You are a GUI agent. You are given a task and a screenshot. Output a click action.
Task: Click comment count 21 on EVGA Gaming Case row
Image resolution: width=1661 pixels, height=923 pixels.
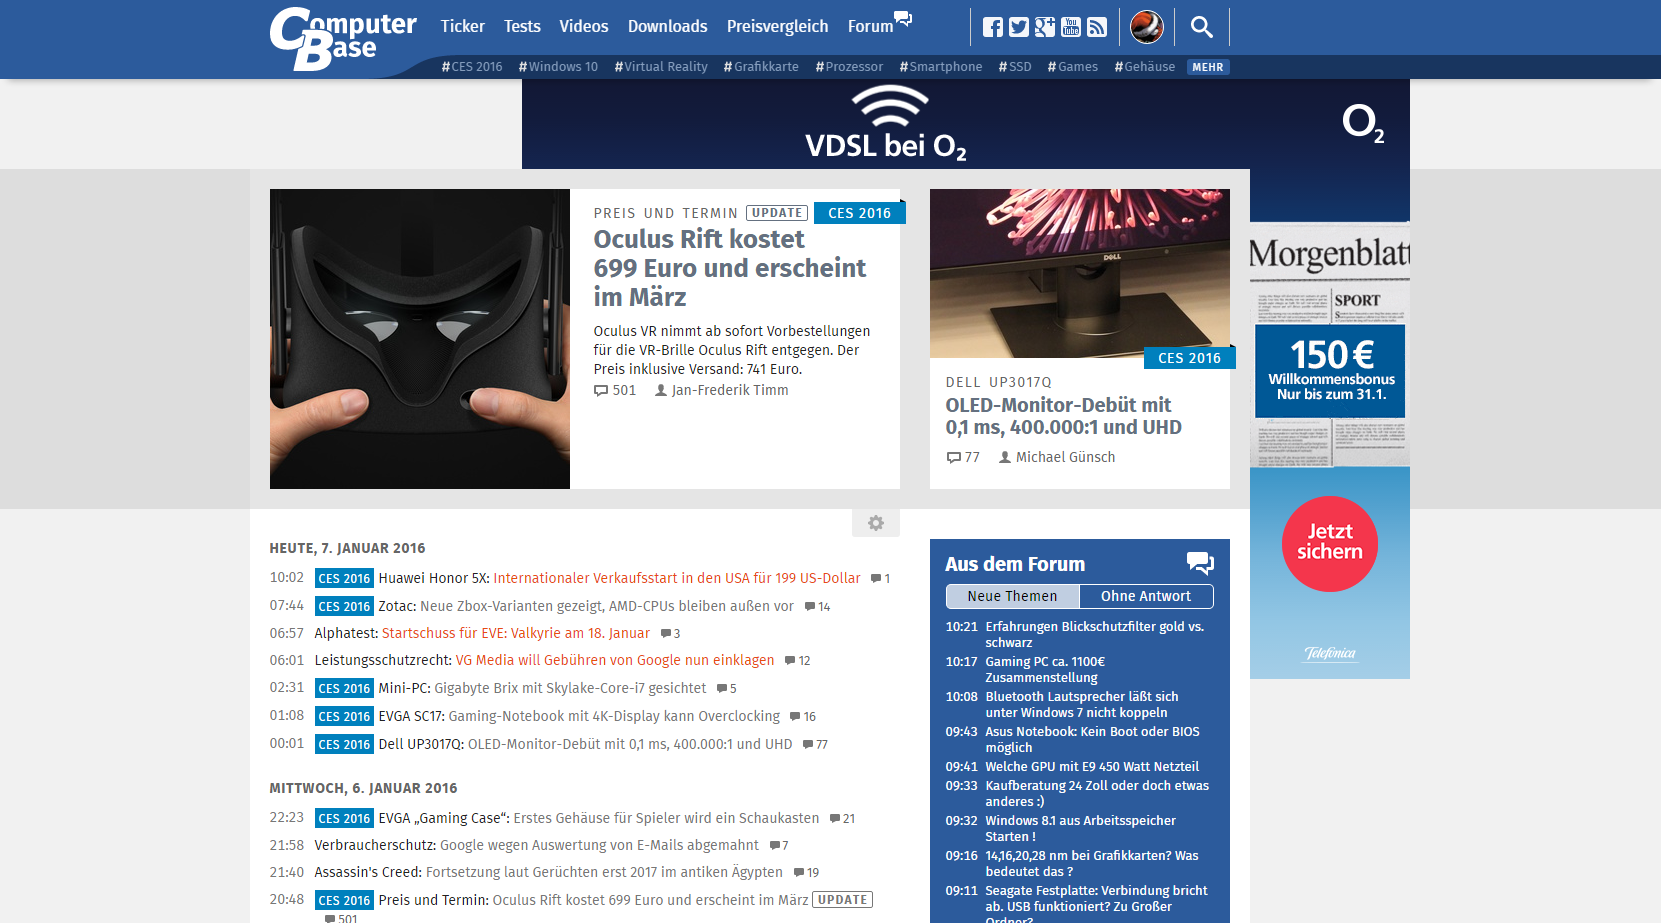pos(842,819)
